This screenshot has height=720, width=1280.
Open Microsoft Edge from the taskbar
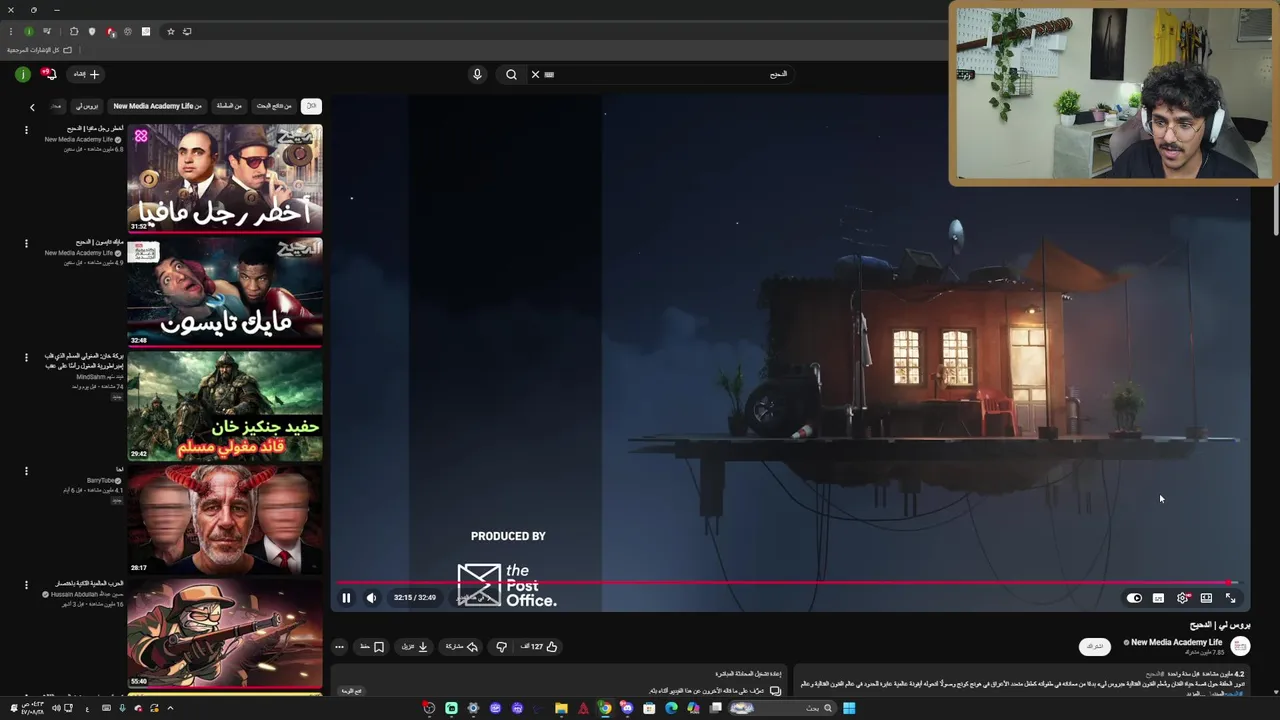671,708
